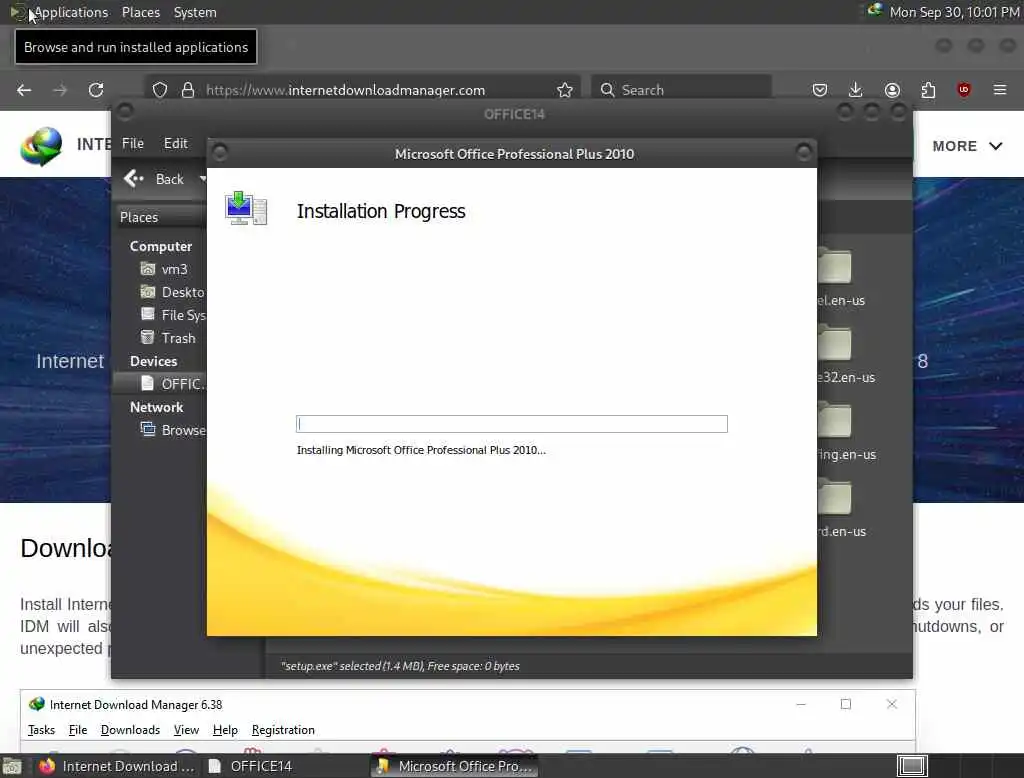Open the tracking protection shield icon
The height and width of the screenshot is (778, 1024).
pyautogui.click(x=160, y=90)
